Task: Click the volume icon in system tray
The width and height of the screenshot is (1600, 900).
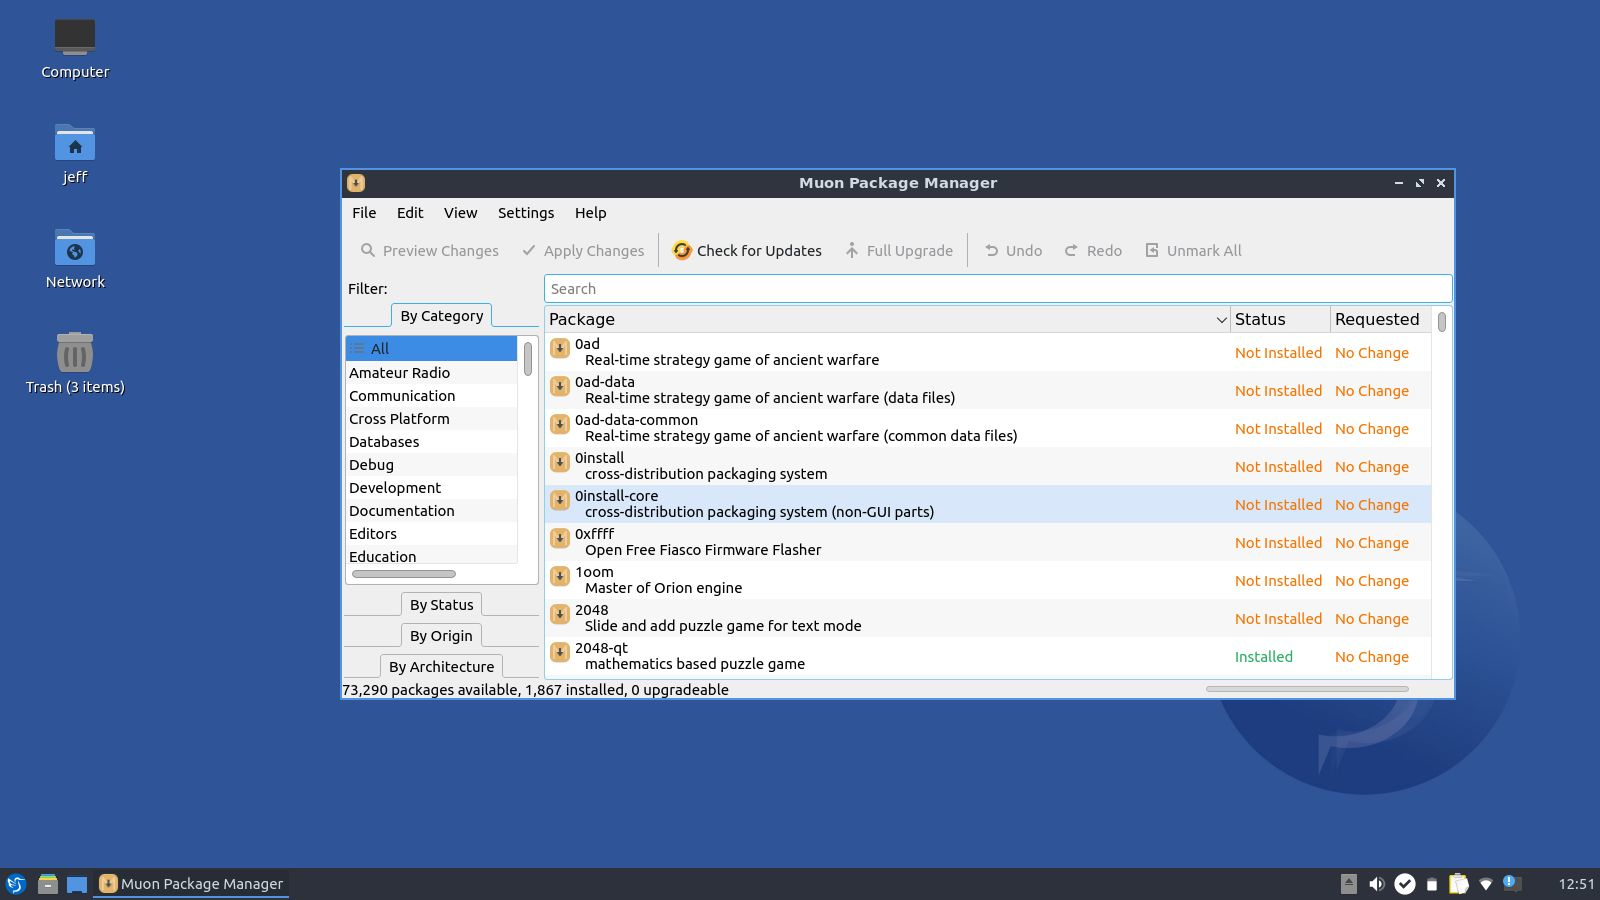Action: coord(1377,884)
